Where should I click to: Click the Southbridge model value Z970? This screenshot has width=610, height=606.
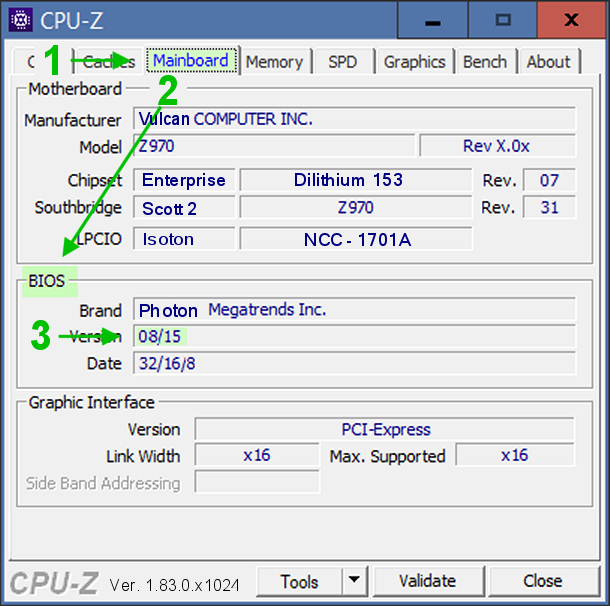point(356,207)
